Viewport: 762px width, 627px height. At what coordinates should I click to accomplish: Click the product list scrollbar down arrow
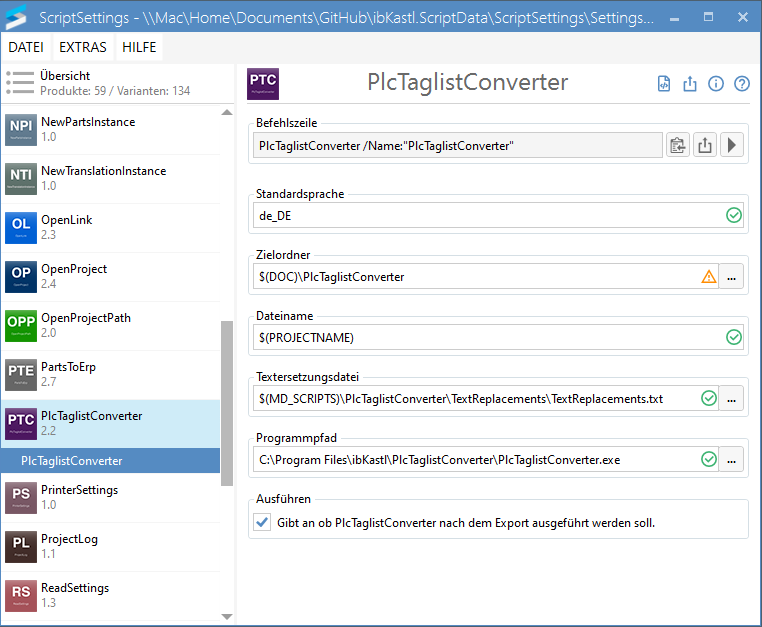pos(226,617)
